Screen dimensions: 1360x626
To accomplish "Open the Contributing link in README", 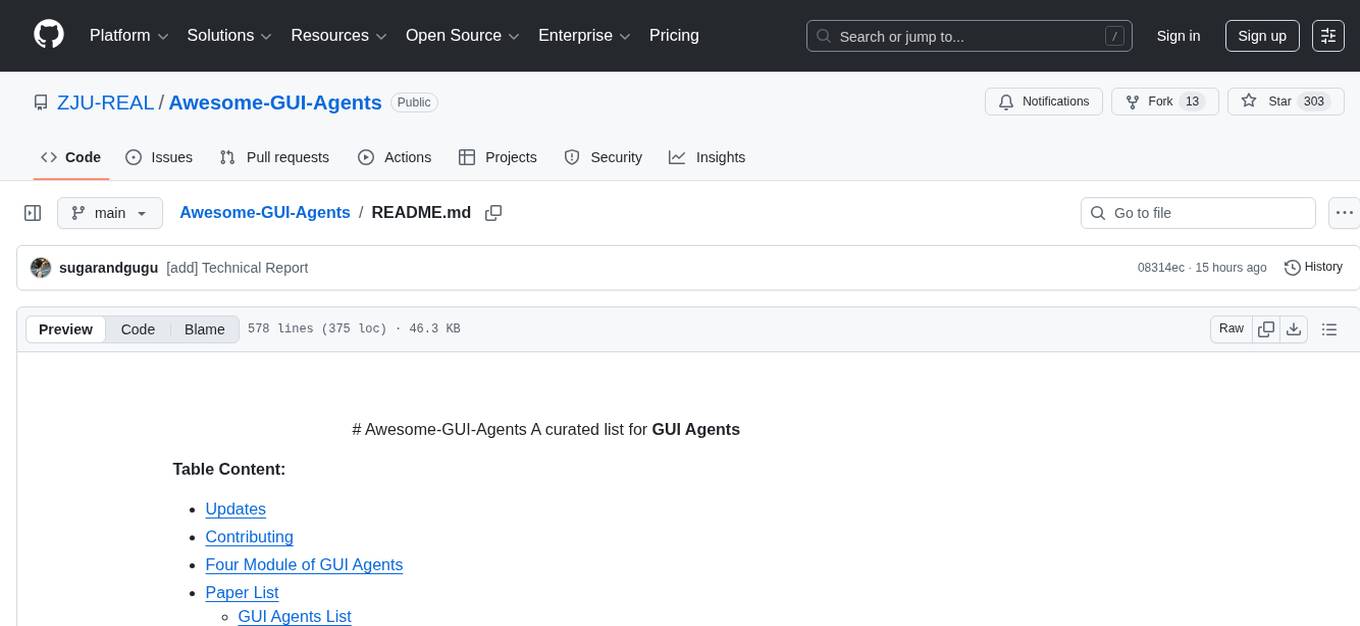I will (x=248, y=537).
